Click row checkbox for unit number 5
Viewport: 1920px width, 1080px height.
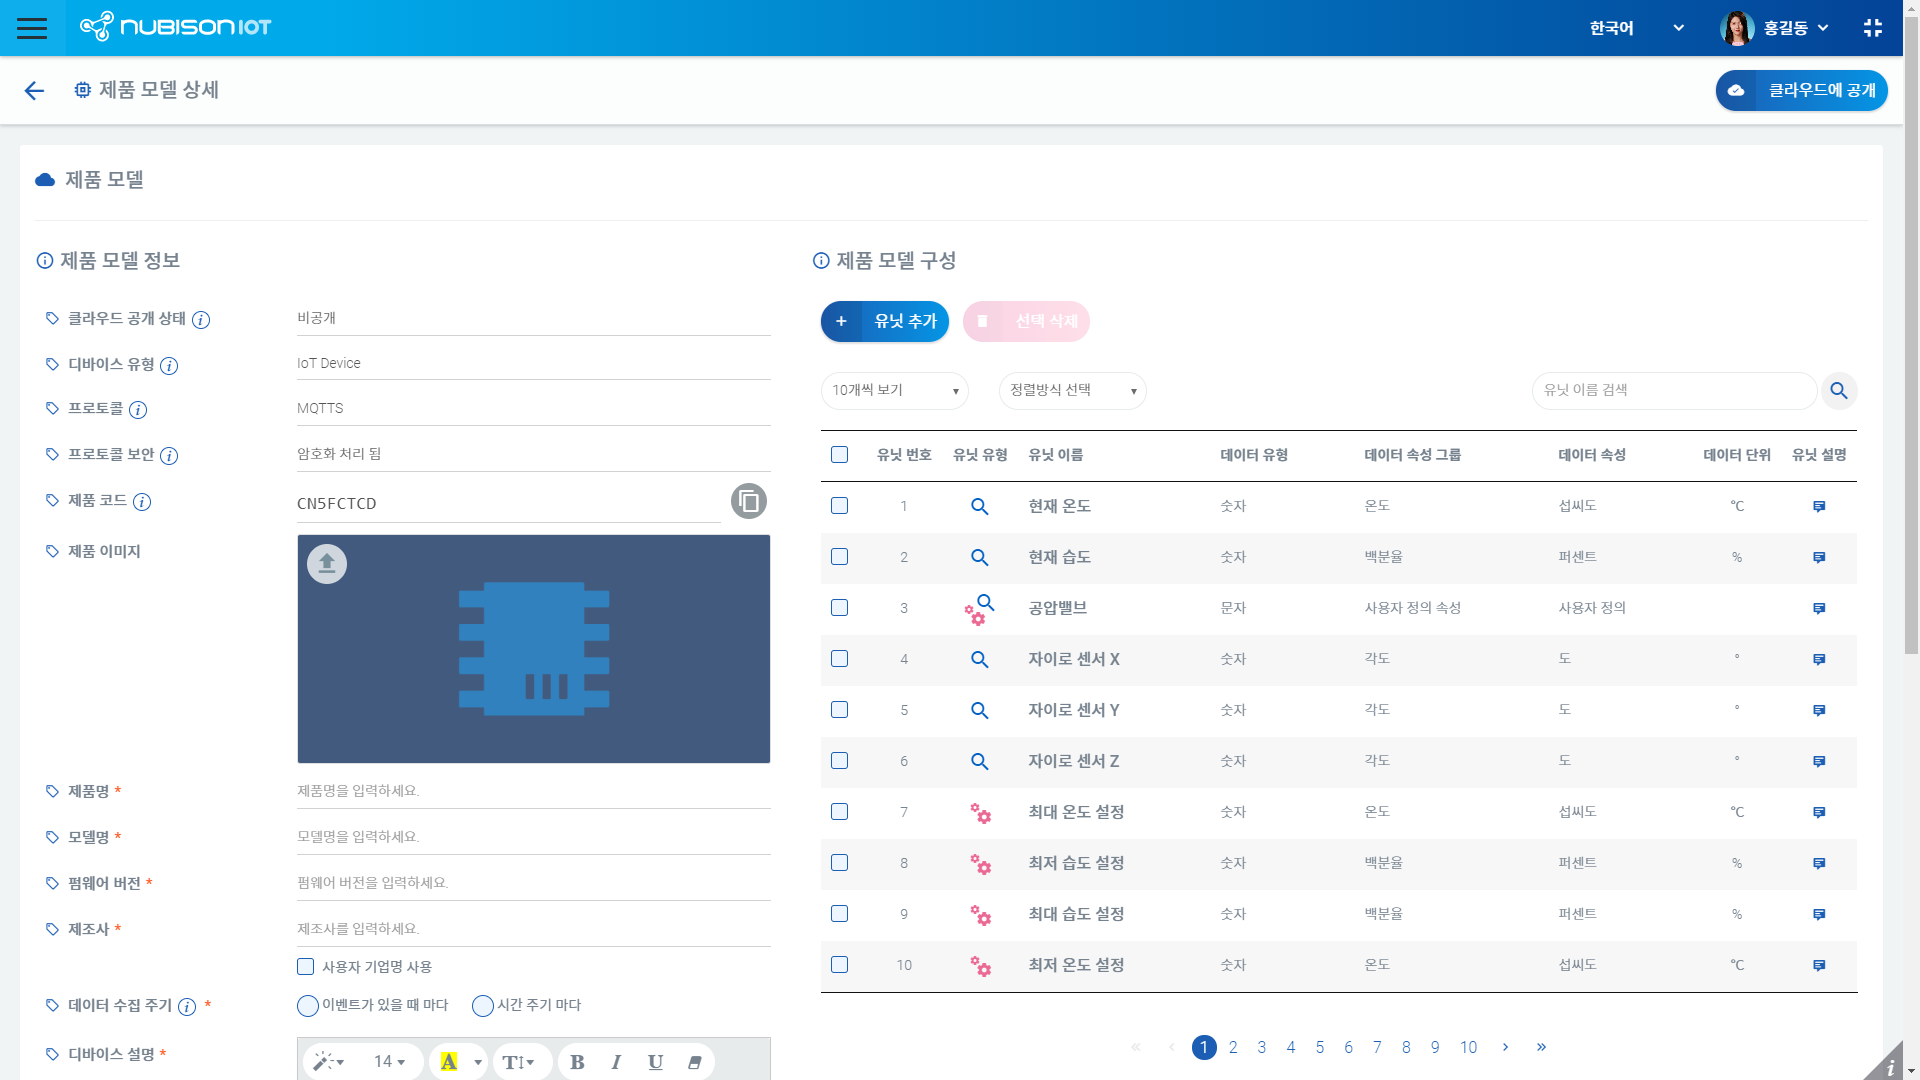[x=839, y=708]
